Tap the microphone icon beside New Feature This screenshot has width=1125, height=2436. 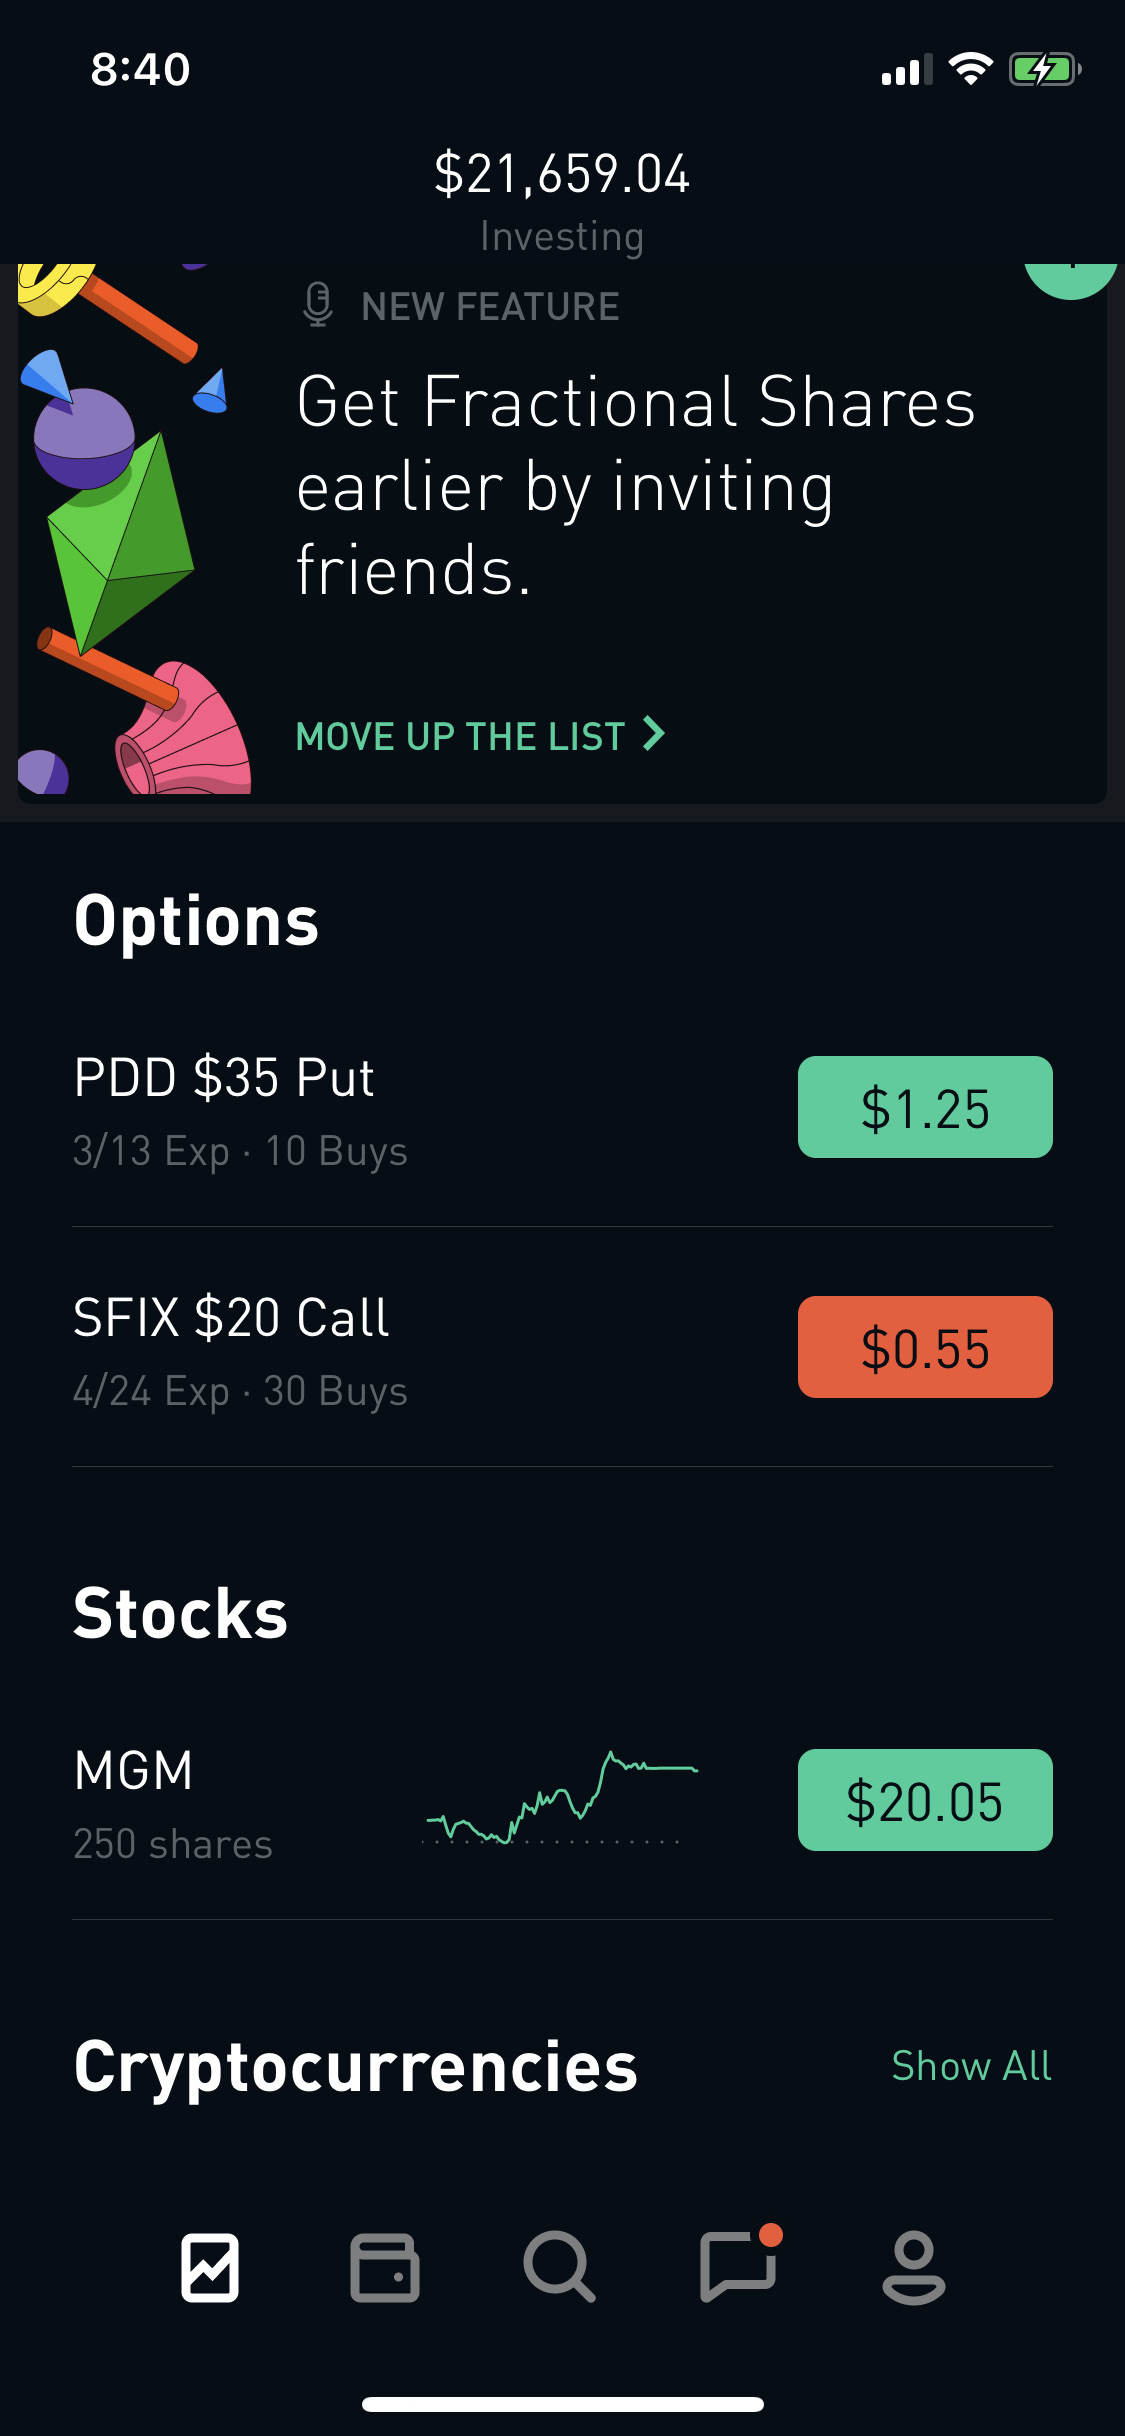[x=317, y=305]
